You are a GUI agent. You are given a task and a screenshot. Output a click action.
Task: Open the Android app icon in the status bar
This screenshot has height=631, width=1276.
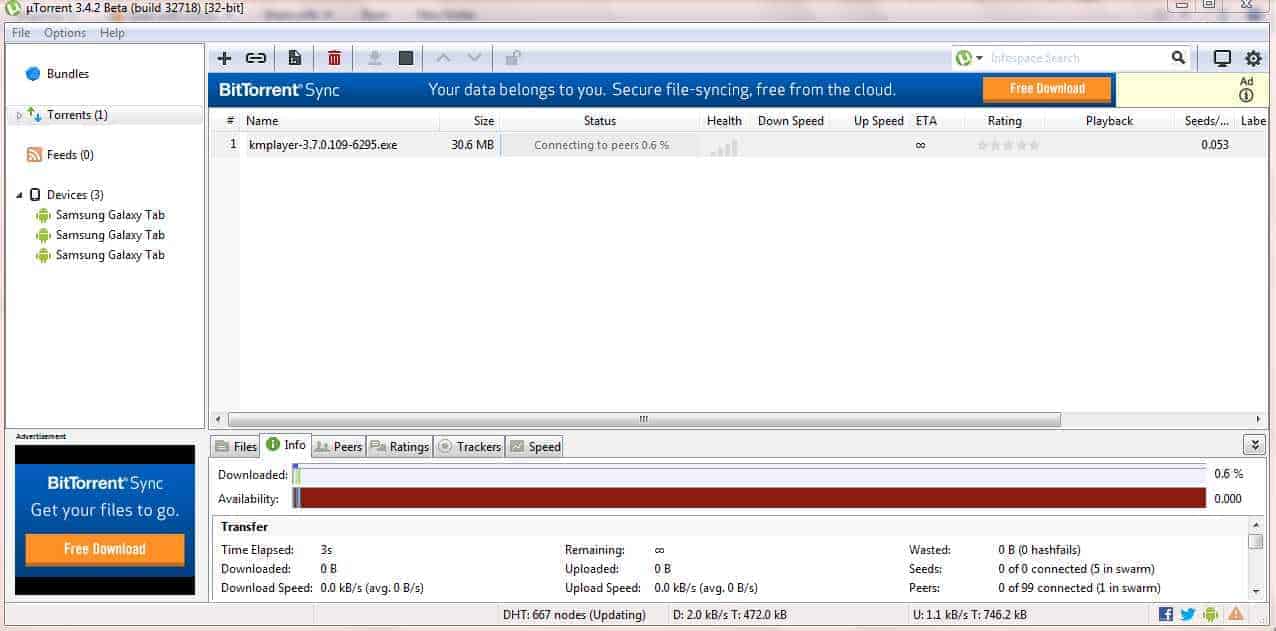coord(1210,615)
